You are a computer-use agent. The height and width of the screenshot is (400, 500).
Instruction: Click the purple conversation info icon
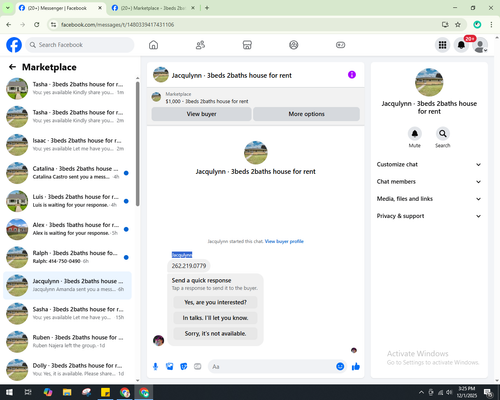352,75
